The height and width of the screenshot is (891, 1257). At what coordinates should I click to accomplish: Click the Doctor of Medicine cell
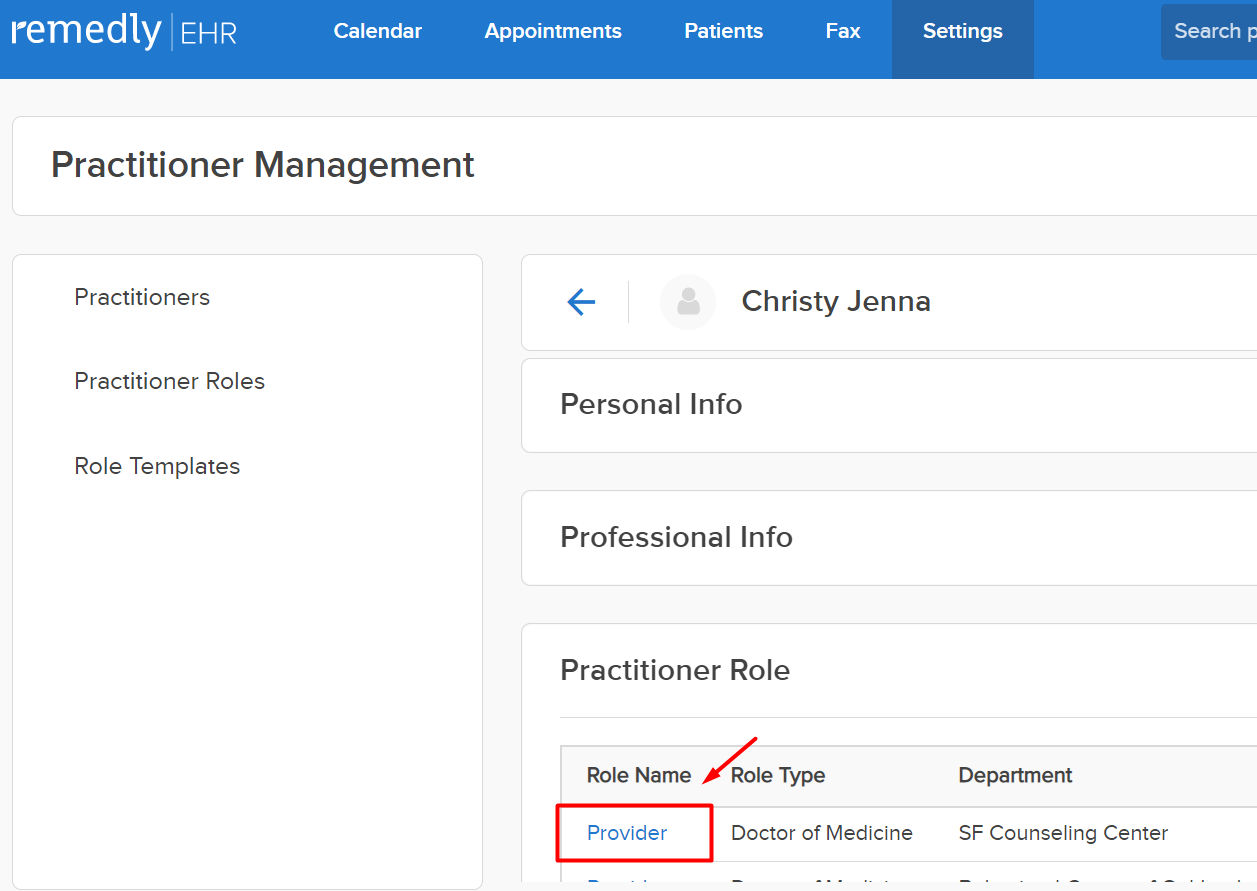pos(822,833)
